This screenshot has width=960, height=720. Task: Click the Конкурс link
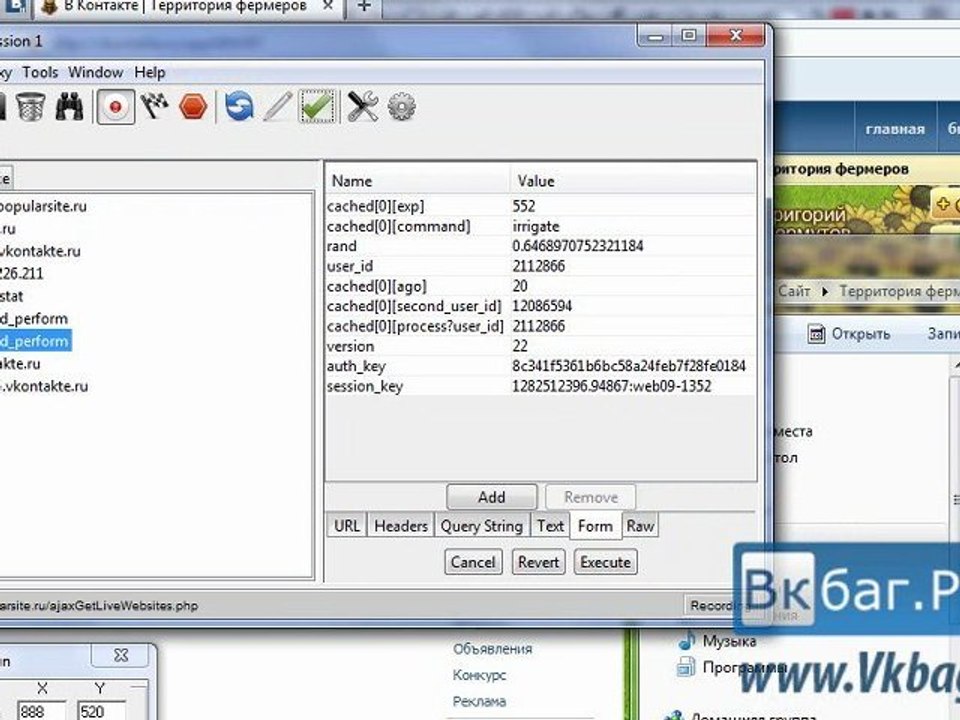[x=479, y=675]
